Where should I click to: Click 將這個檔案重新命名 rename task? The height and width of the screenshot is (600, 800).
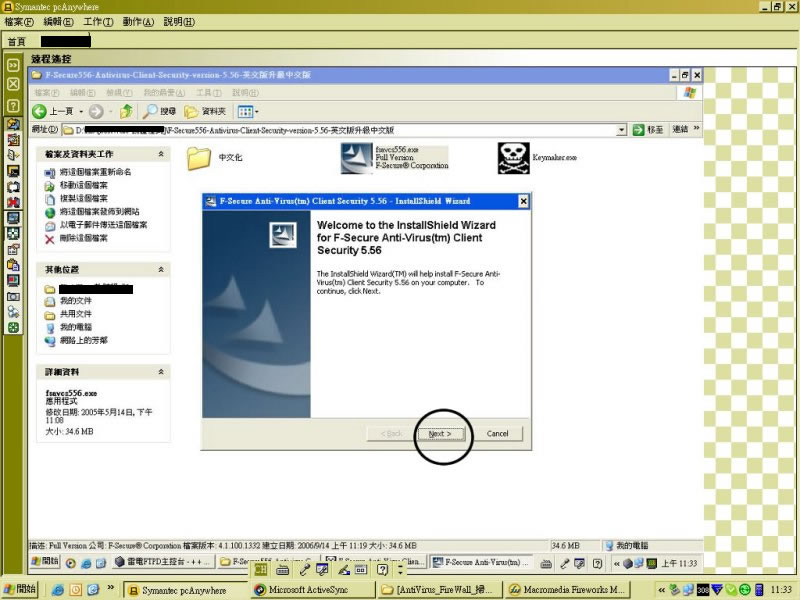click(88, 172)
